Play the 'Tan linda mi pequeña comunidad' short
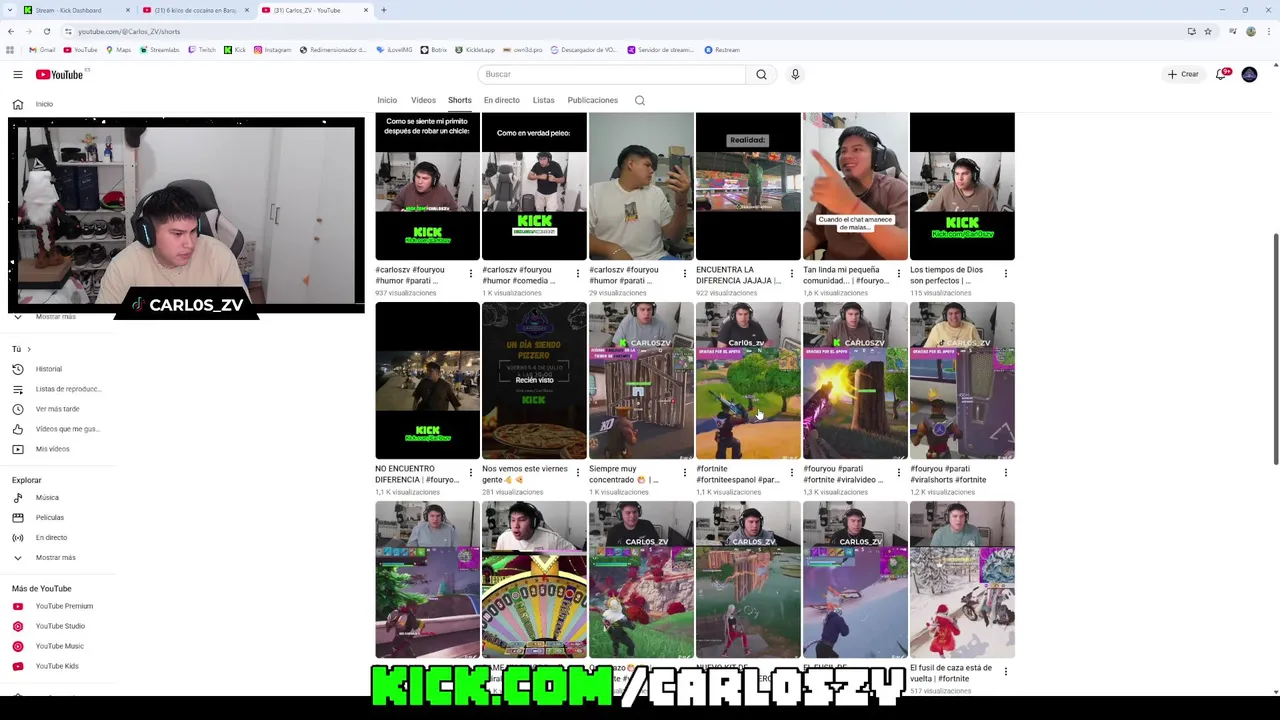The width and height of the screenshot is (1280, 720). 855,186
